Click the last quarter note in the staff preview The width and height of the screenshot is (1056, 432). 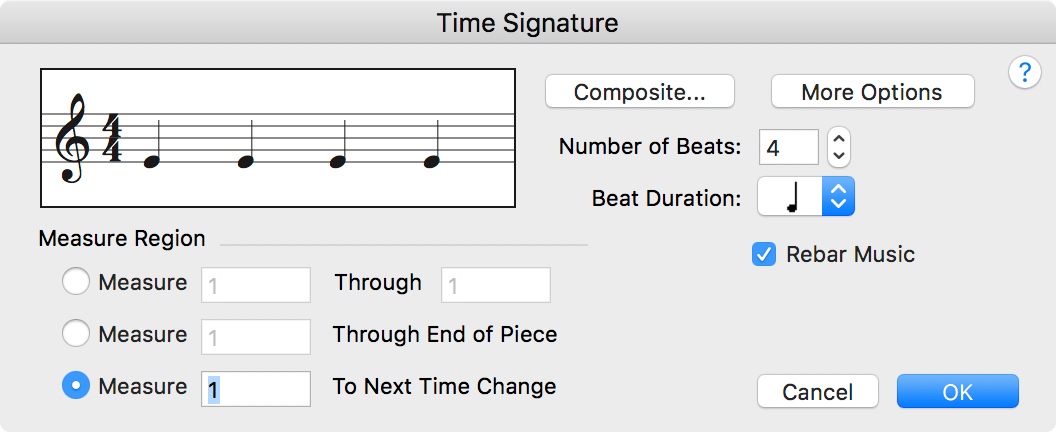coord(431,161)
